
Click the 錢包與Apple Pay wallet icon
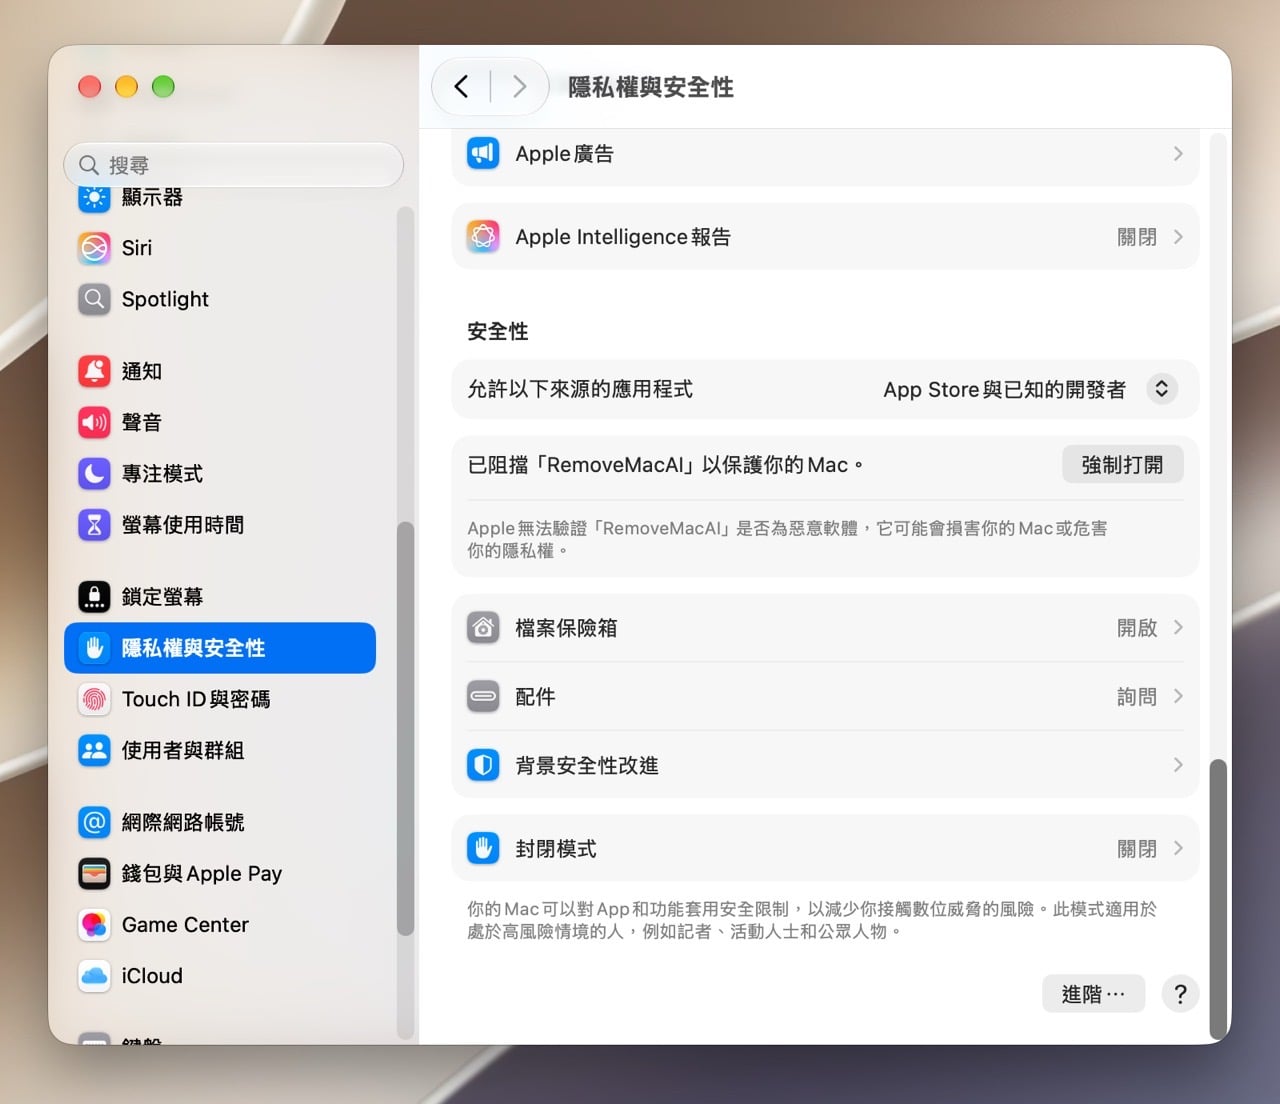tap(94, 873)
